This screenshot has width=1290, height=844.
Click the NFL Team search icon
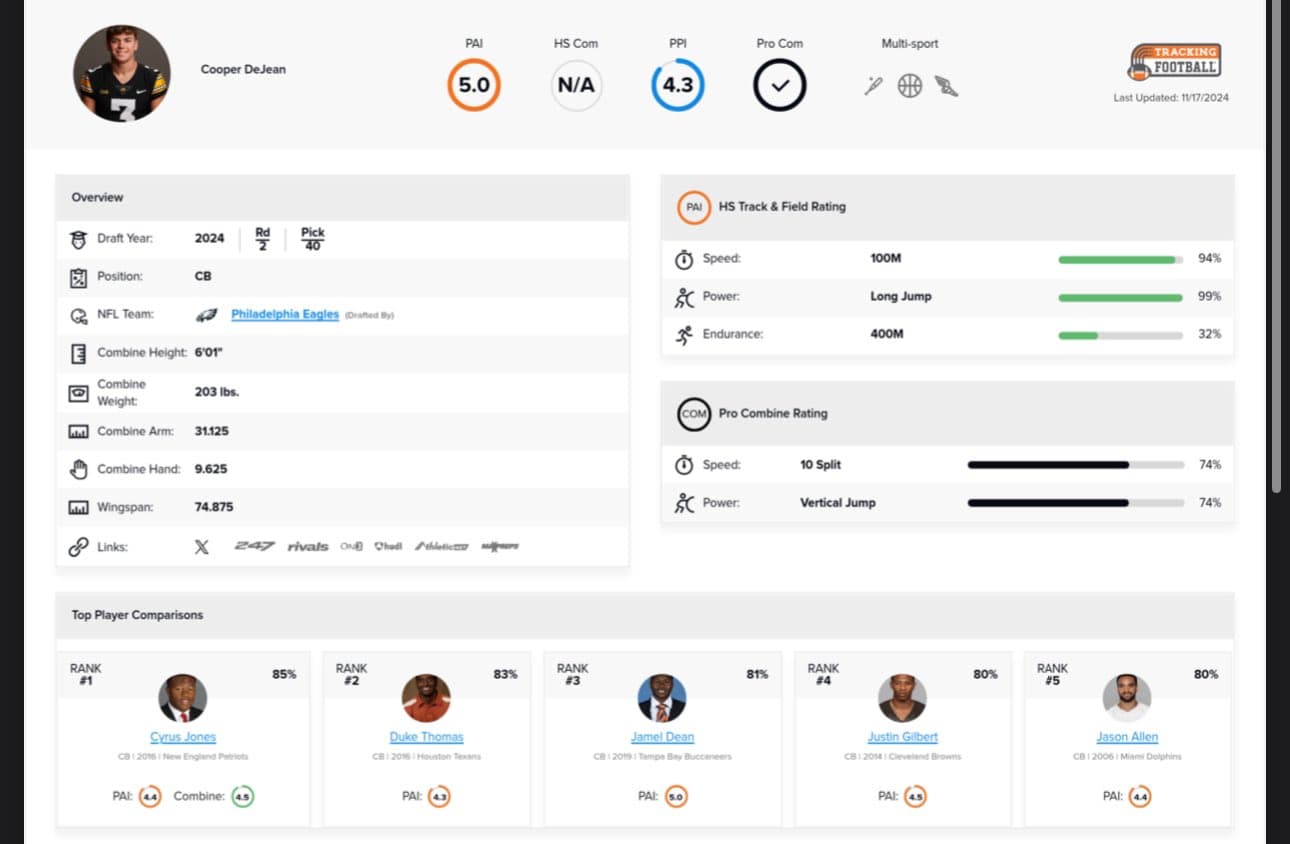click(x=78, y=315)
